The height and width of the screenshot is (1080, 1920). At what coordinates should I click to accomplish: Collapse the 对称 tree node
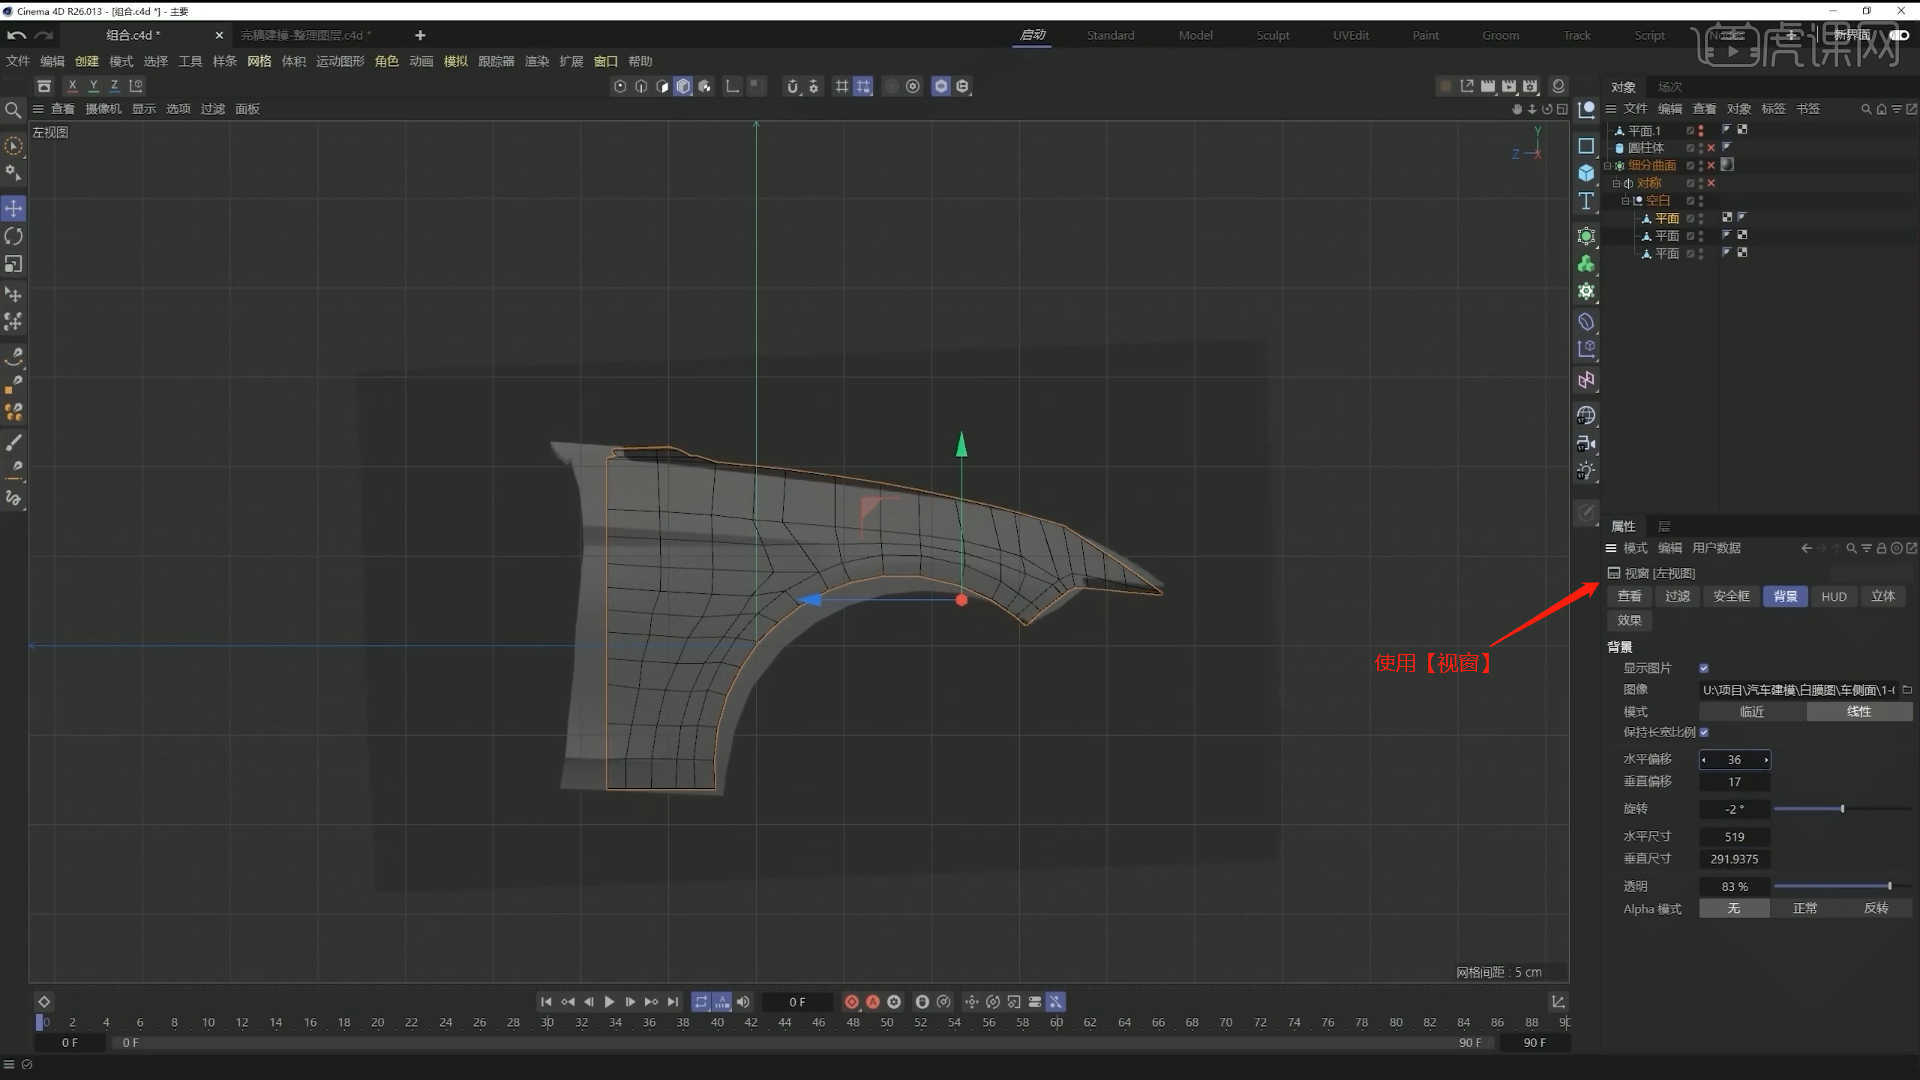(x=1616, y=184)
